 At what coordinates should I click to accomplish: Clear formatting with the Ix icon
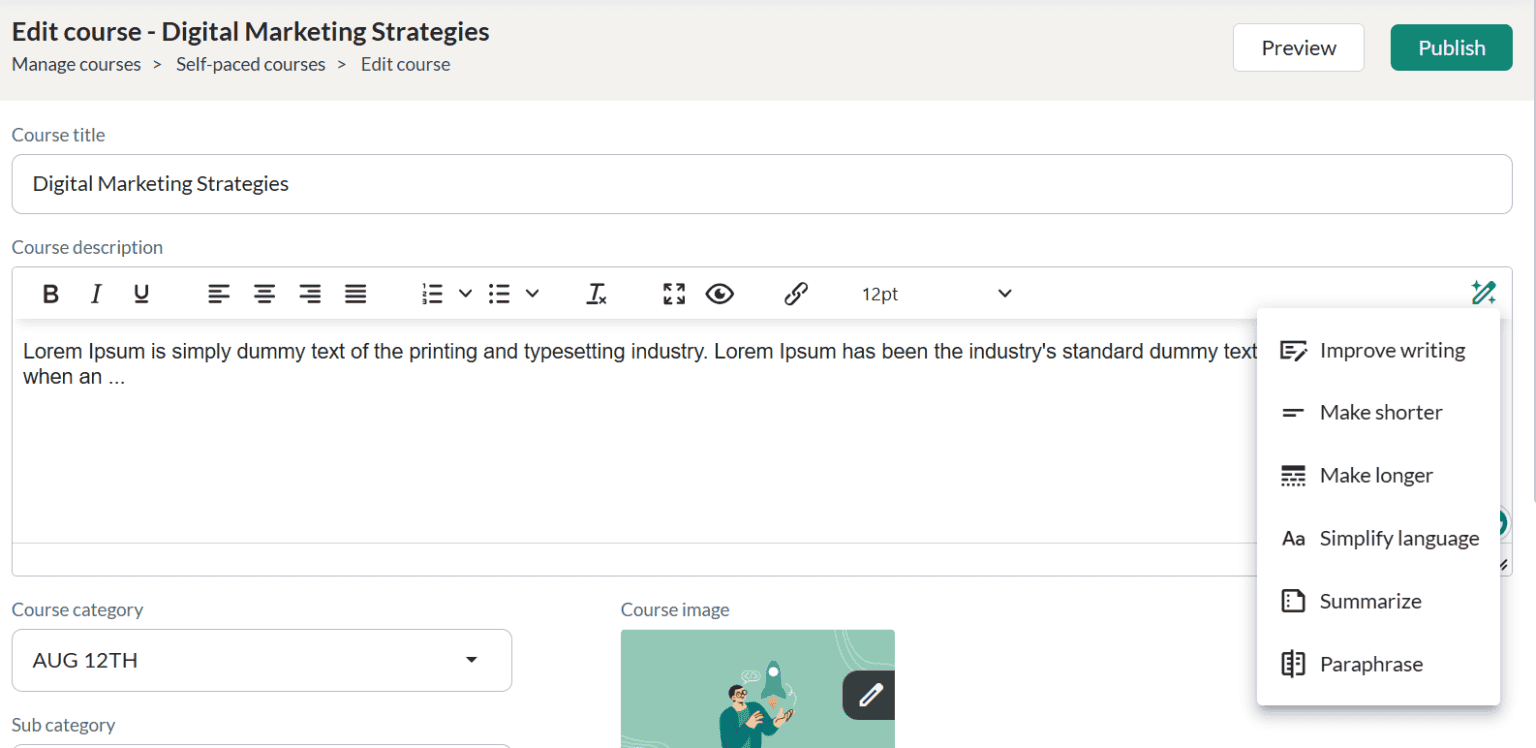[596, 293]
